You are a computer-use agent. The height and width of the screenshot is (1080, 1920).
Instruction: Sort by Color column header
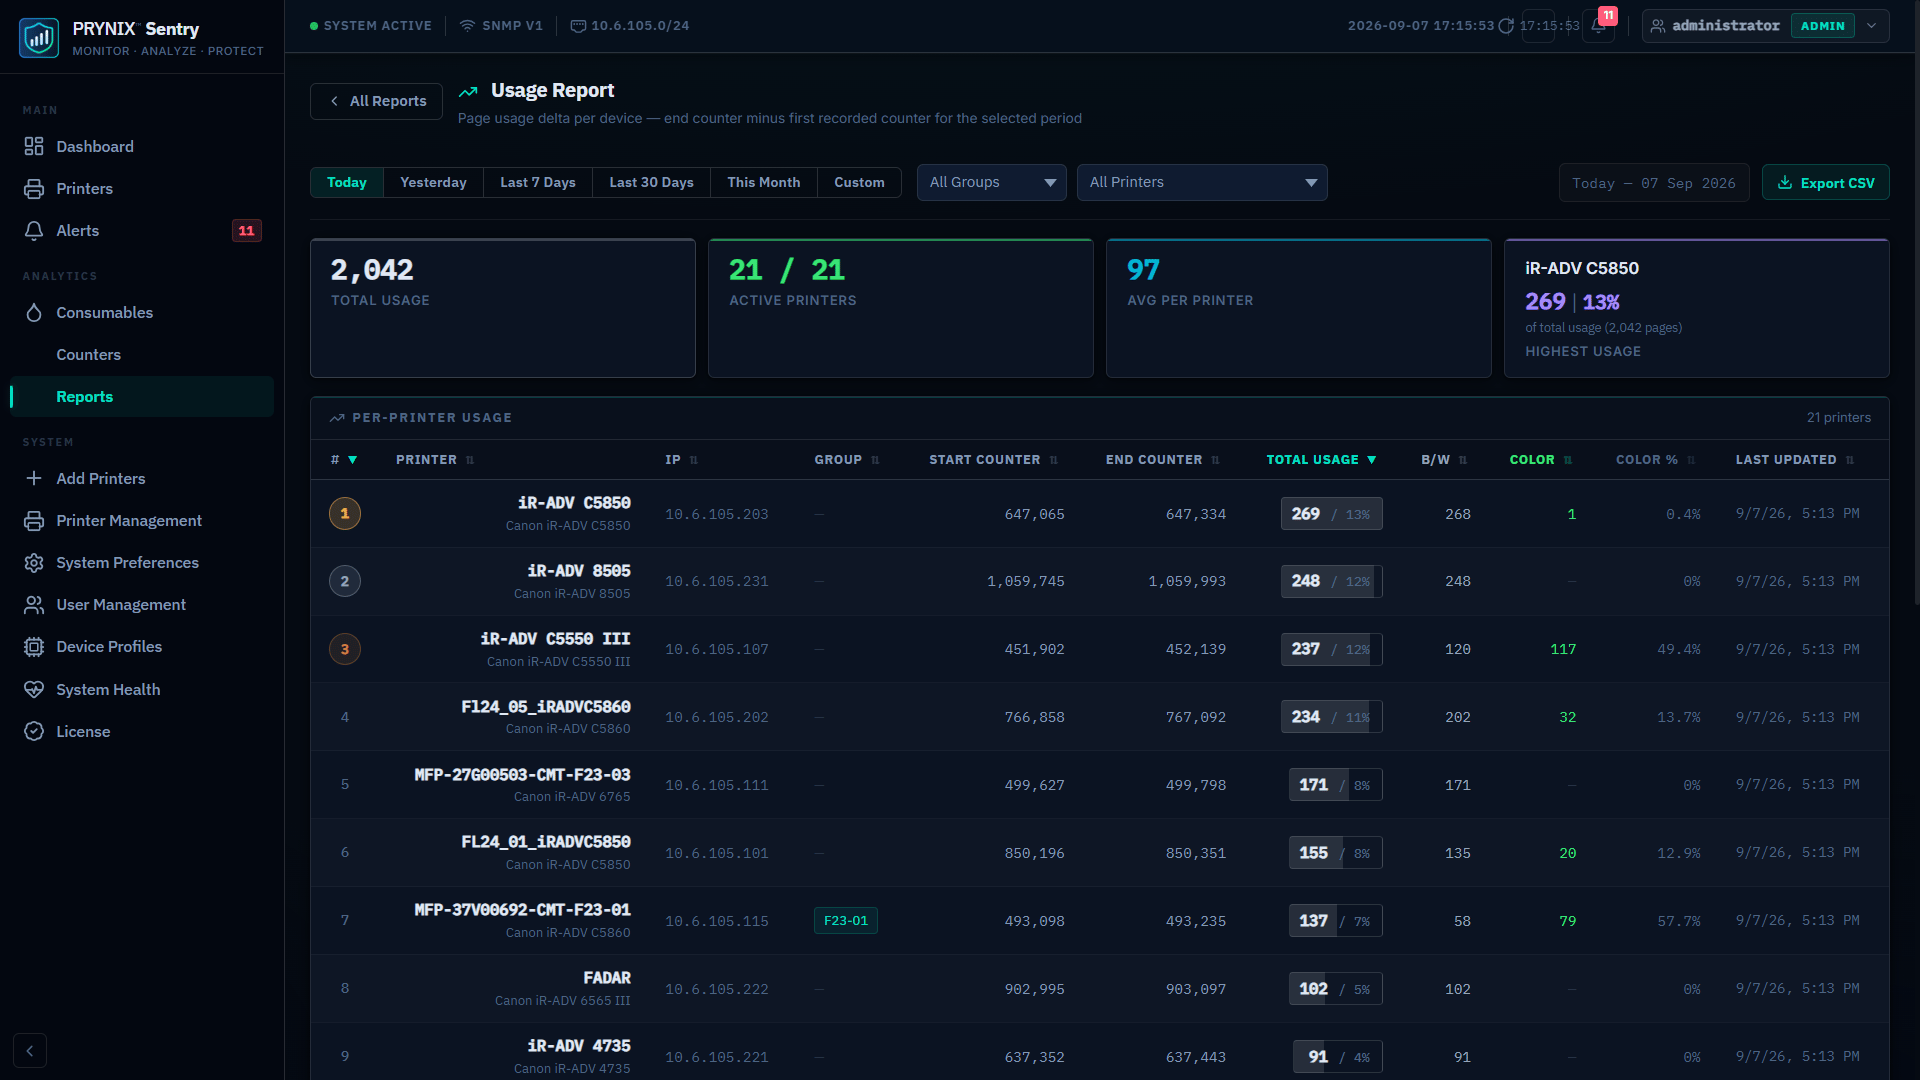tap(1541, 460)
